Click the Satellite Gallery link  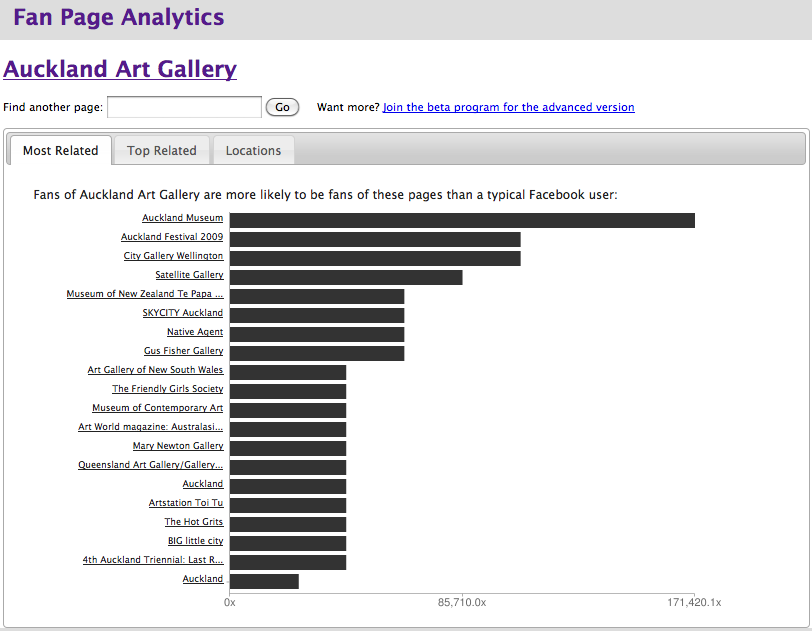point(189,275)
